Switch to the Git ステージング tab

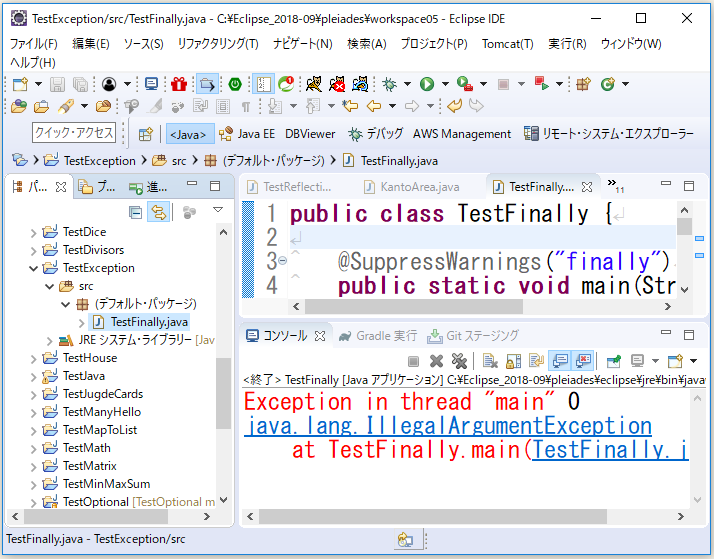click(473, 336)
